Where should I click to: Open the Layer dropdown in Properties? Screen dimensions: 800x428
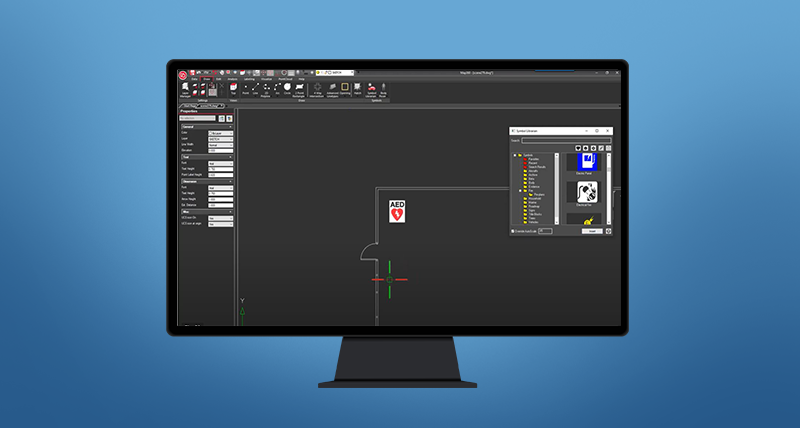click(220, 139)
